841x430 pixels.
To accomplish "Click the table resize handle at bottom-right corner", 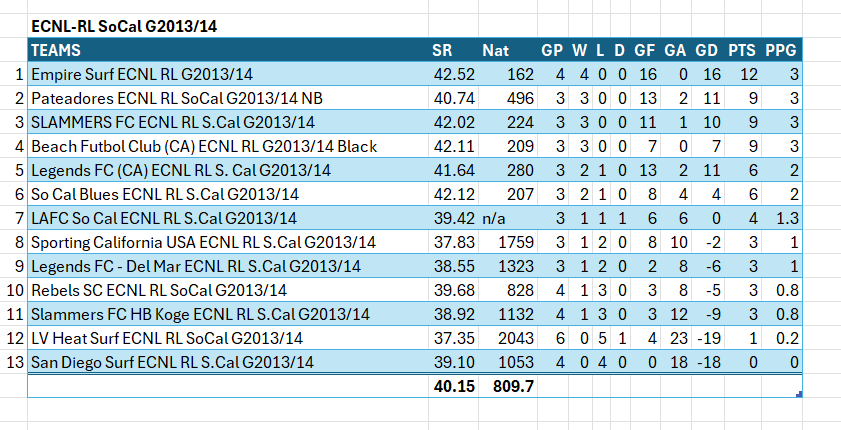I will click(799, 395).
